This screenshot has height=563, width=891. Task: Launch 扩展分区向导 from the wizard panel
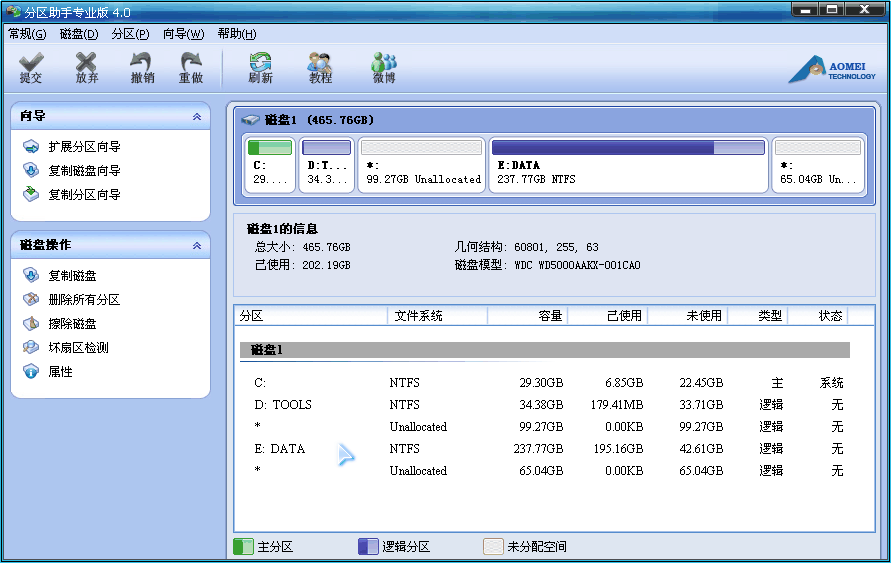click(x=84, y=147)
